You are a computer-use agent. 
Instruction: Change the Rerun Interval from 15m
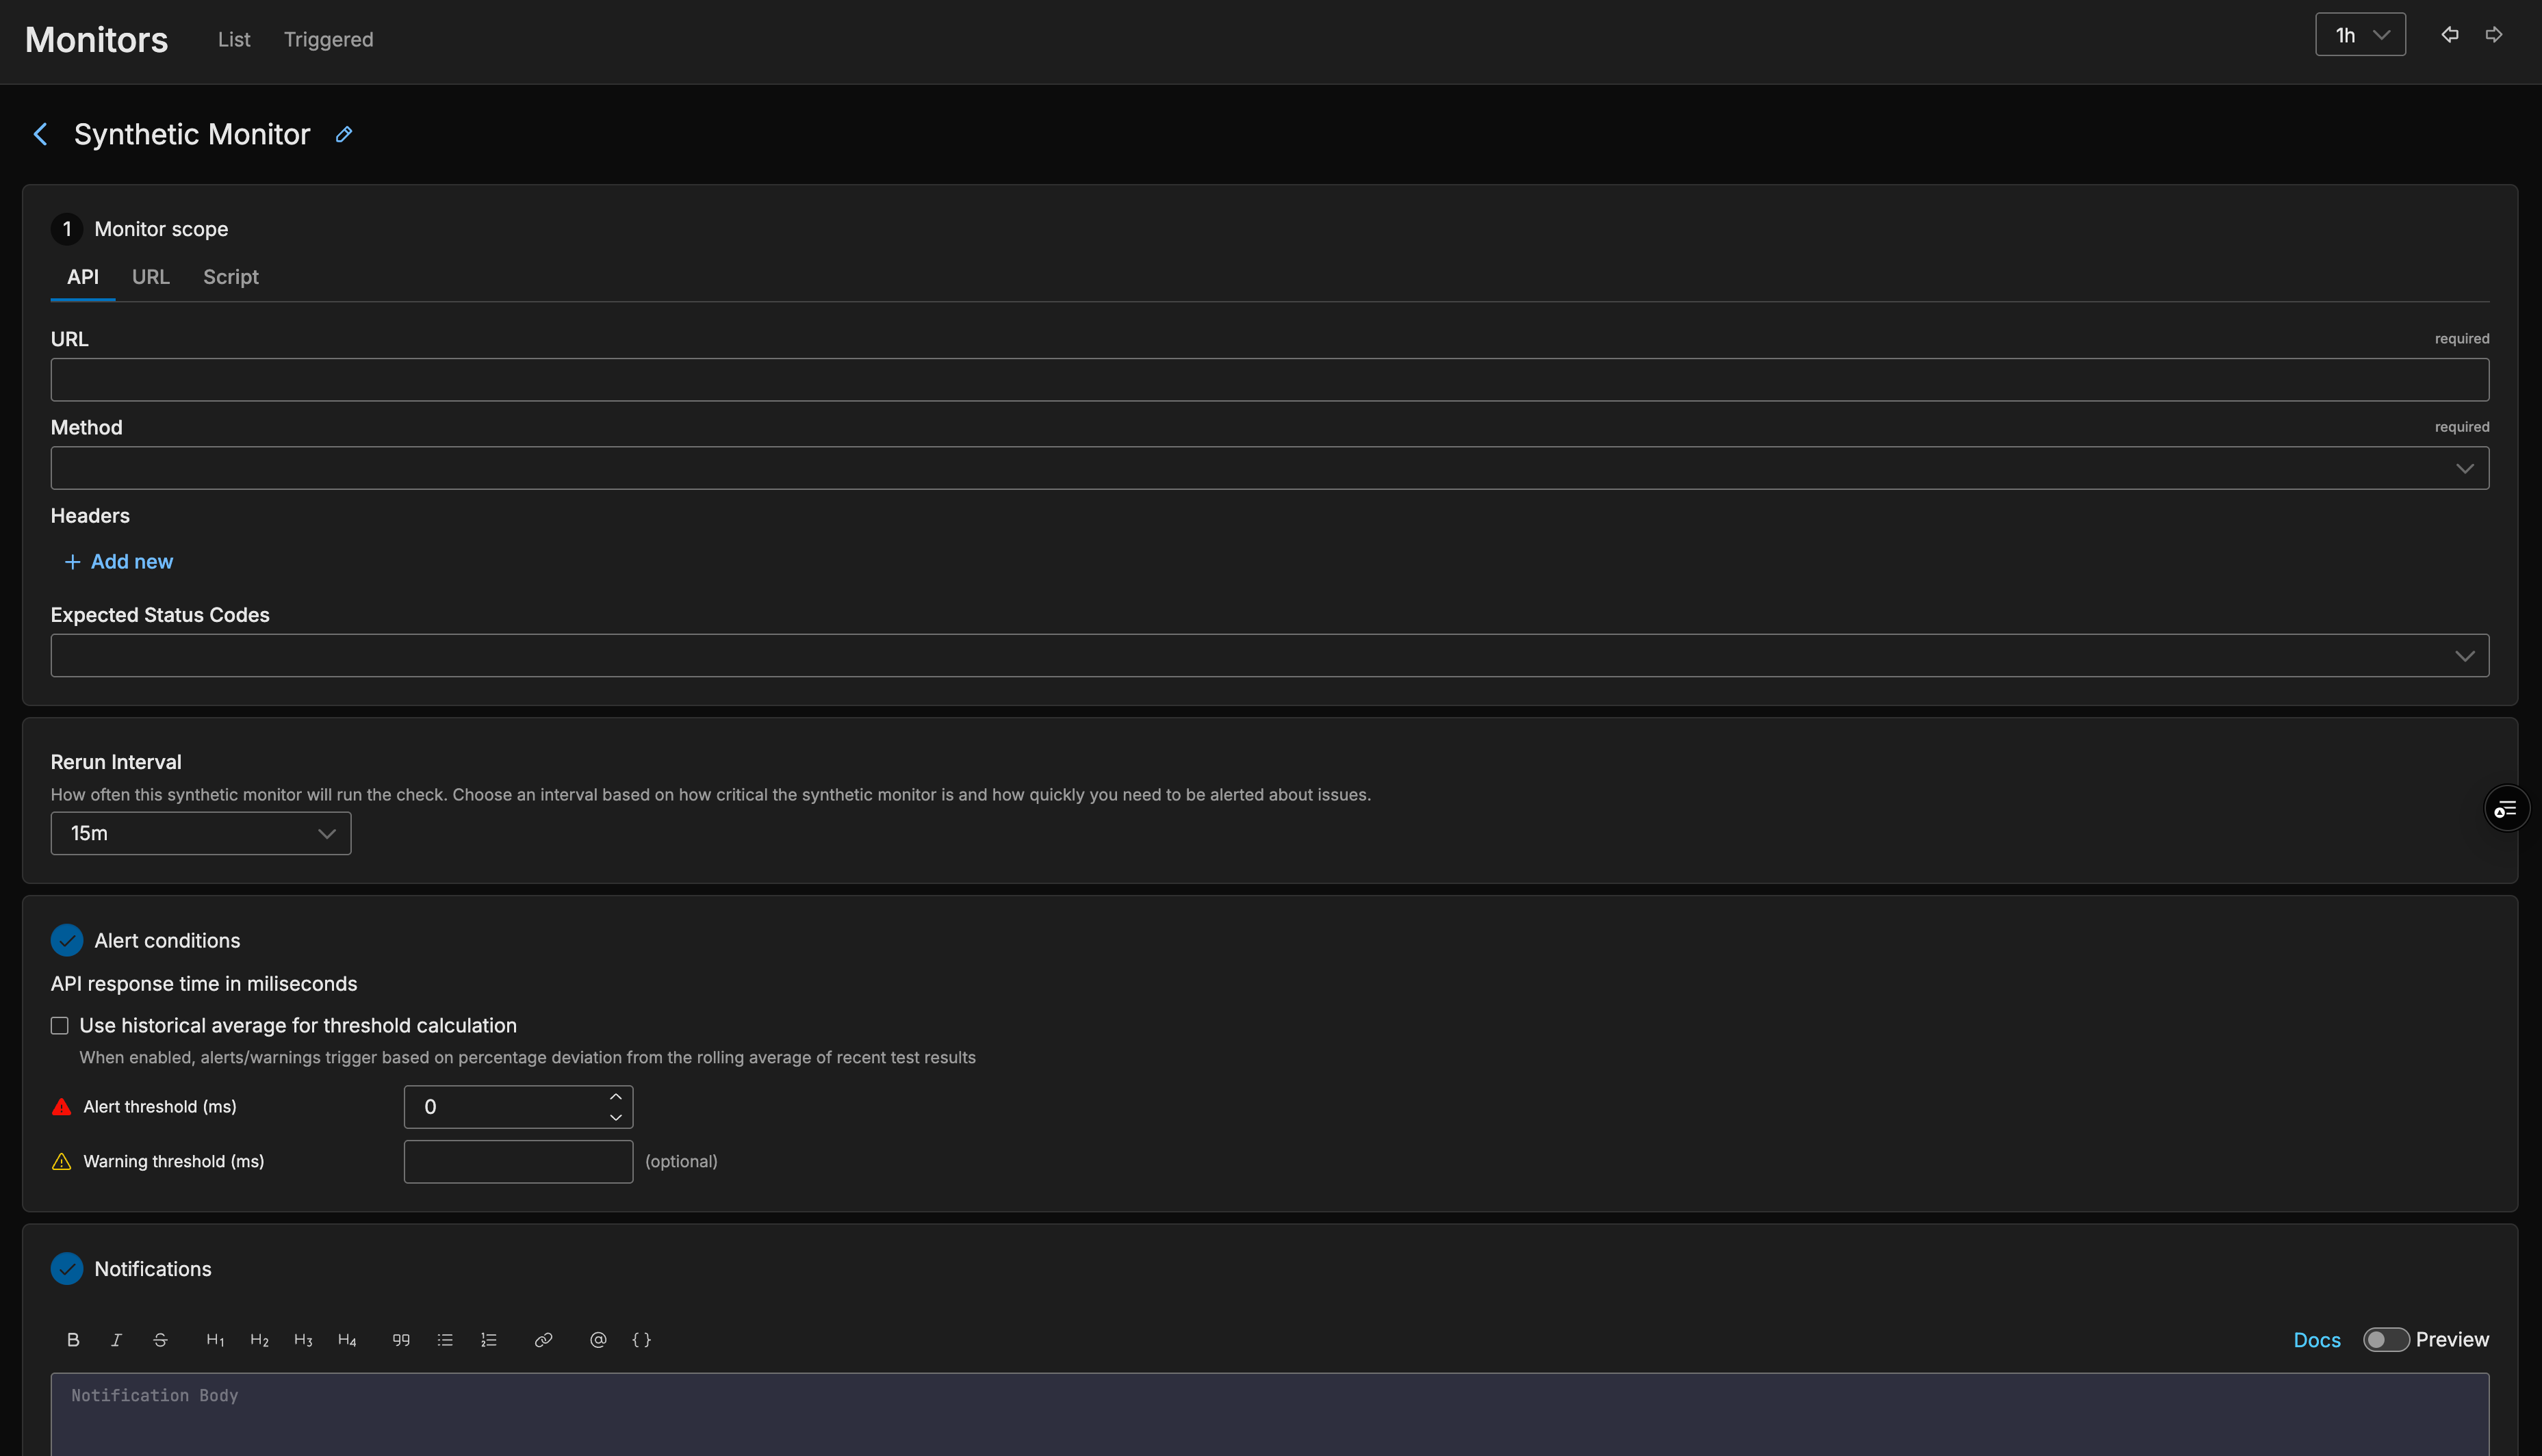pyautogui.click(x=200, y=833)
